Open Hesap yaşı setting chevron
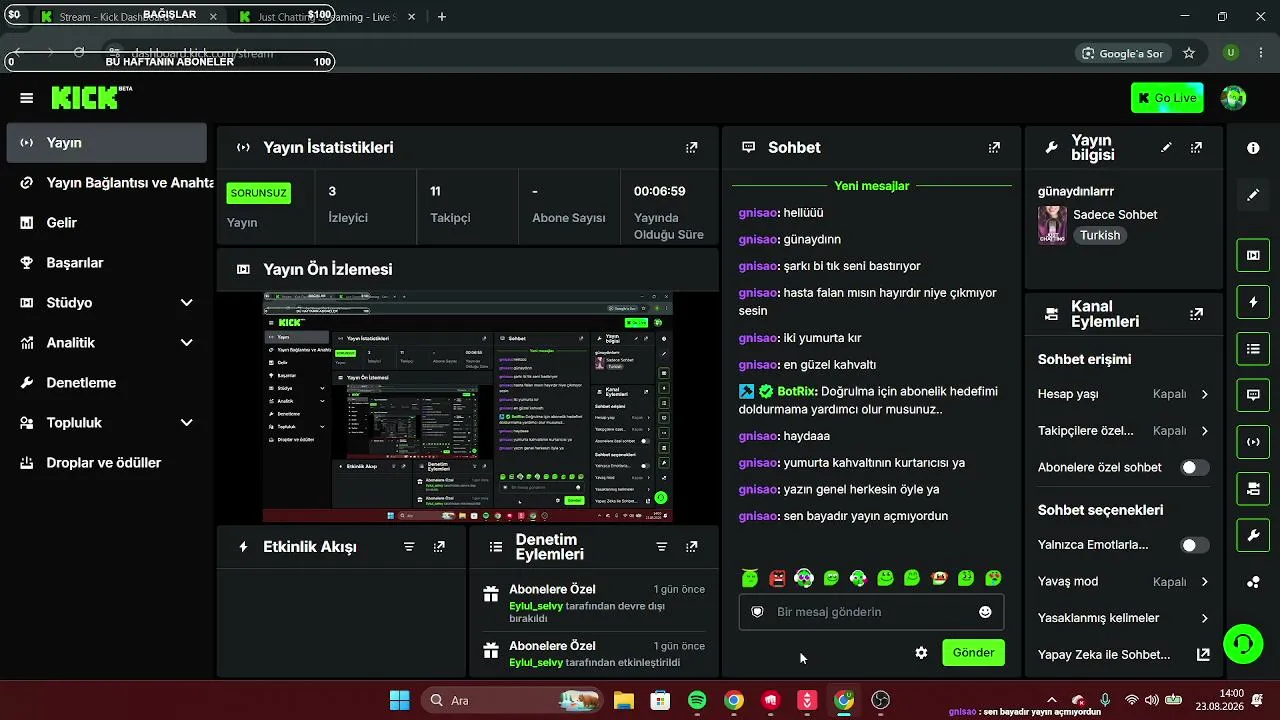The image size is (1280, 720). coord(1204,394)
